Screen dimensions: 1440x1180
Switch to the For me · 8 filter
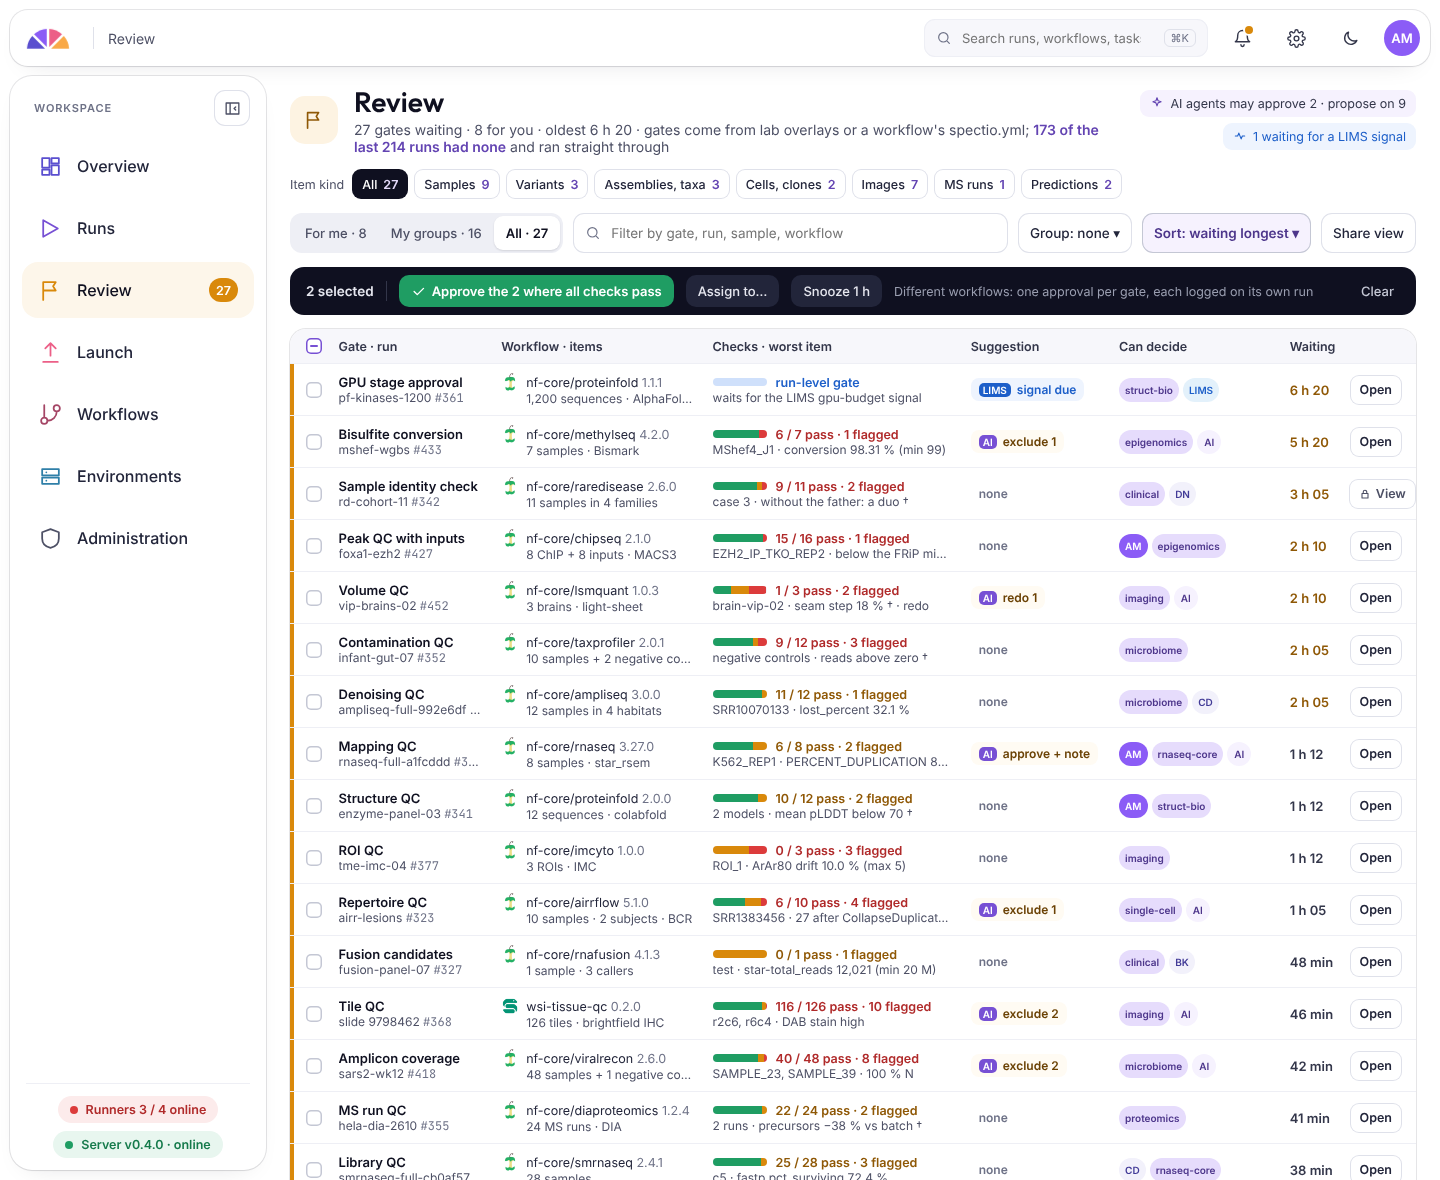click(x=335, y=233)
